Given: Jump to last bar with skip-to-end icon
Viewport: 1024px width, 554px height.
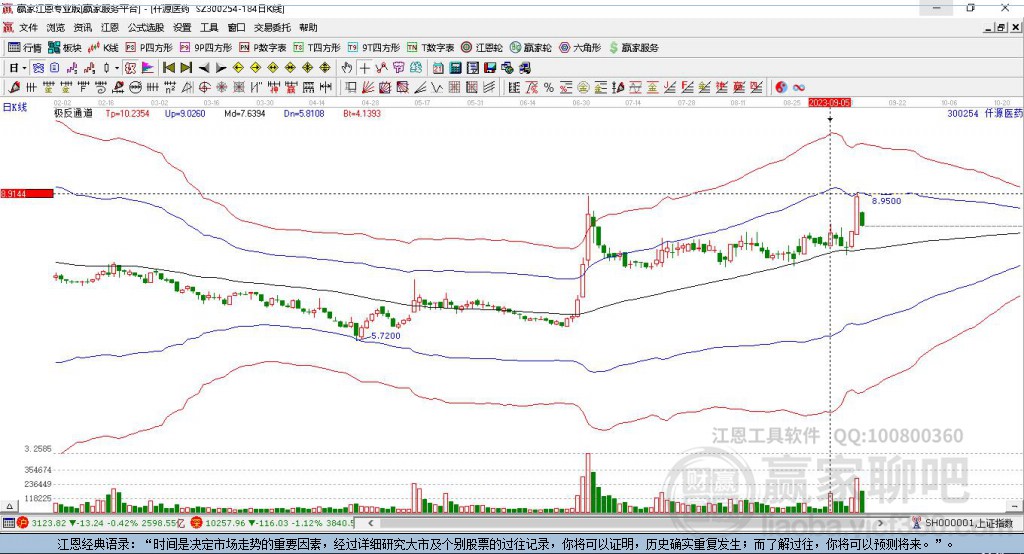Looking at the screenshot, I should click(186, 68).
